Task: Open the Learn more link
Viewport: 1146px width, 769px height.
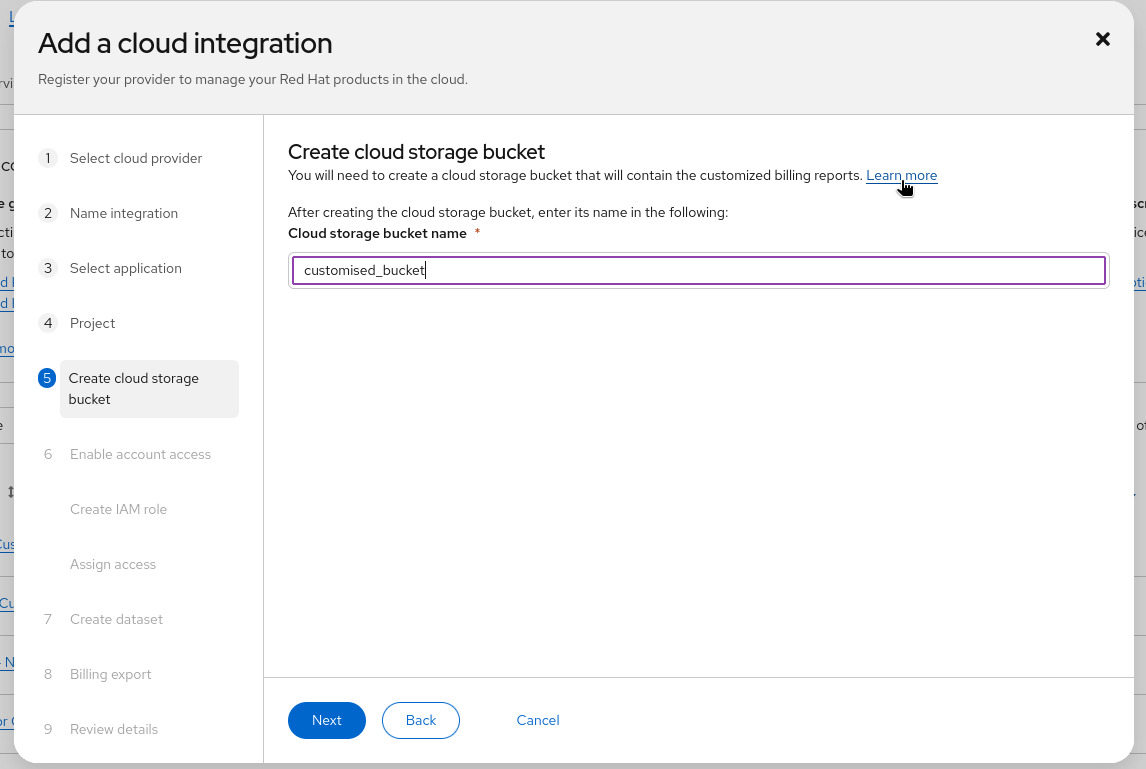Action: pos(901,176)
